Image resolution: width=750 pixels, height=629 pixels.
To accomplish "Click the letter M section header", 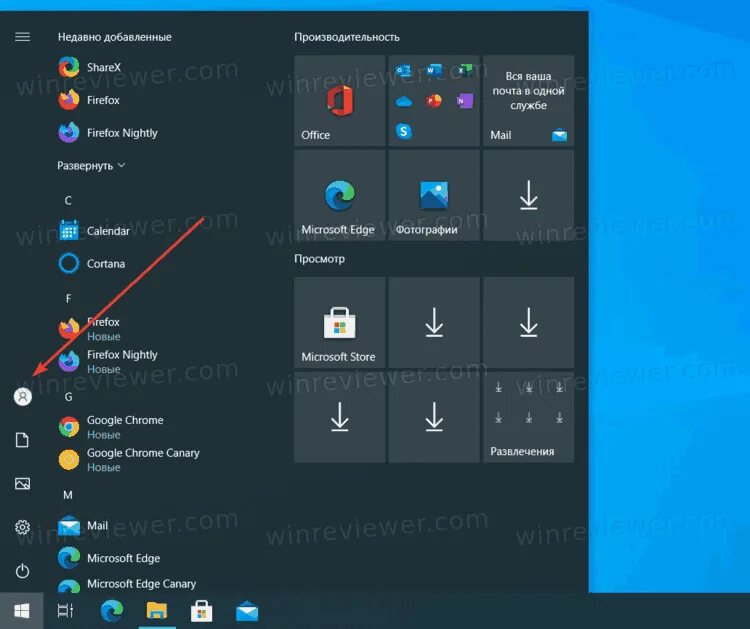I will click(x=68, y=495).
